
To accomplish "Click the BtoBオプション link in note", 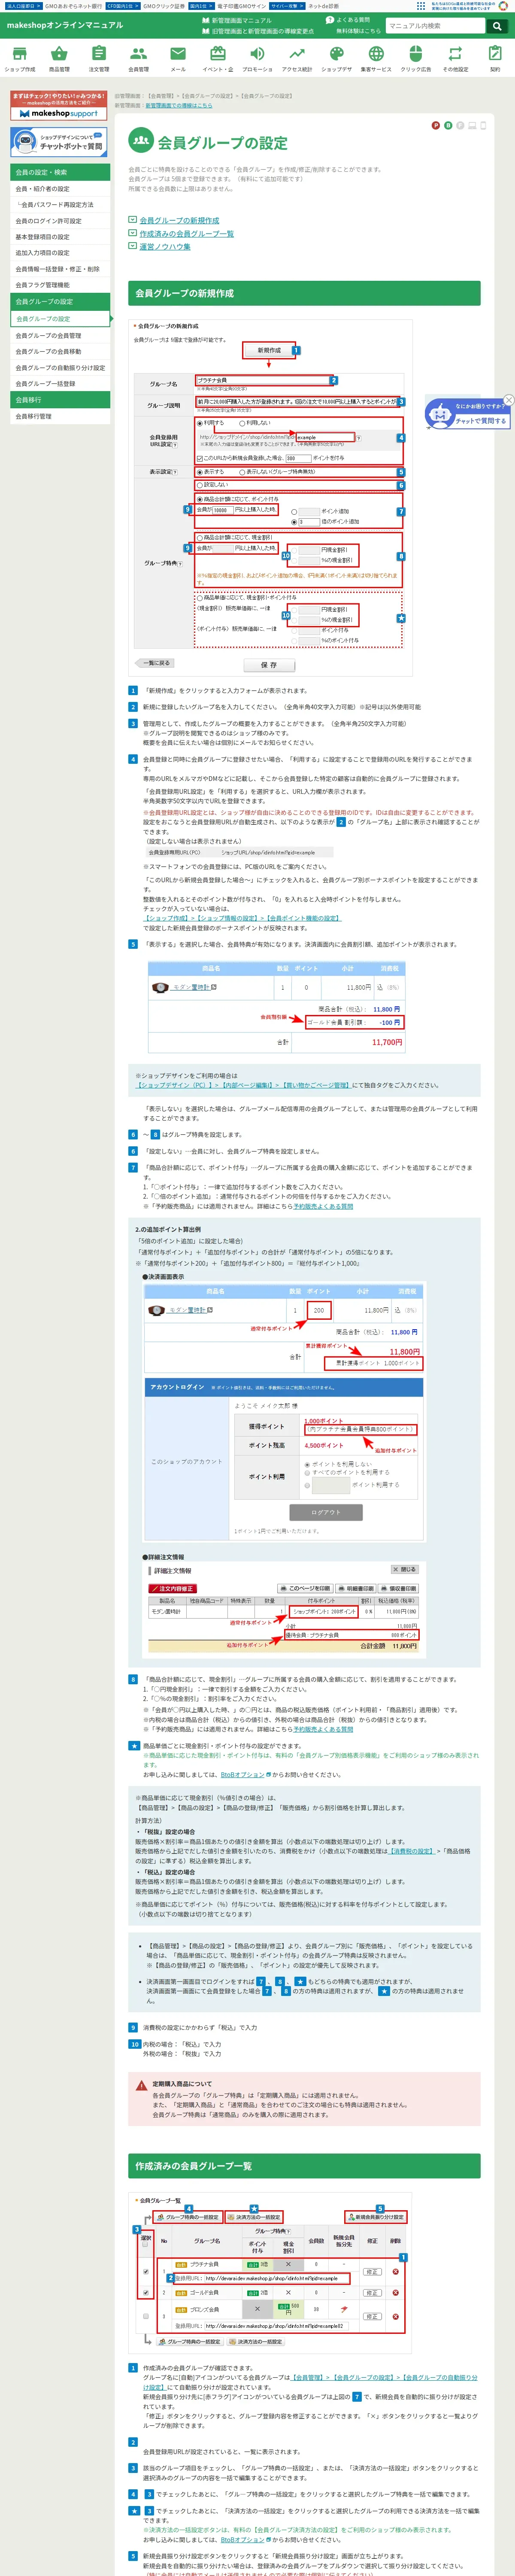I will (242, 1774).
